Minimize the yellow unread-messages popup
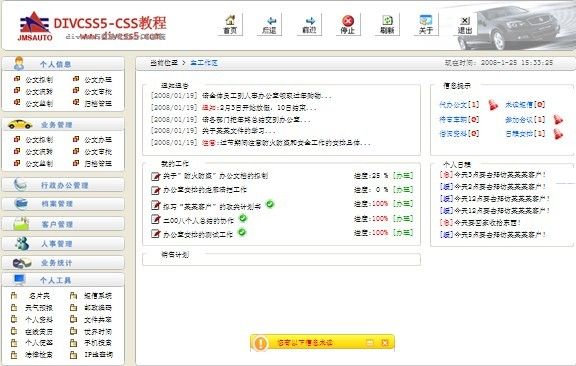 click(x=370, y=343)
